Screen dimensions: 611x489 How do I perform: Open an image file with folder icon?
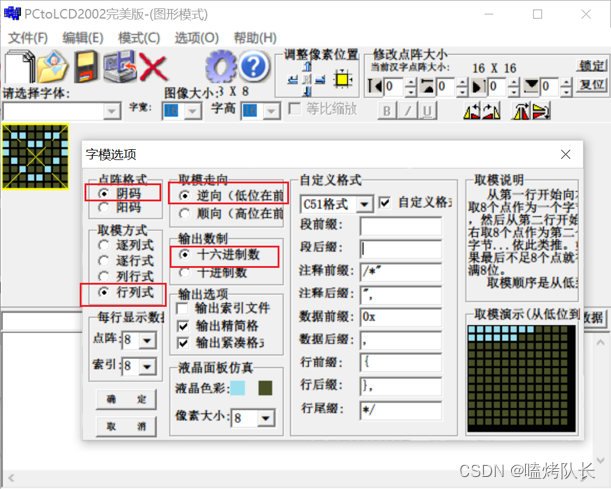coord(53,66)
